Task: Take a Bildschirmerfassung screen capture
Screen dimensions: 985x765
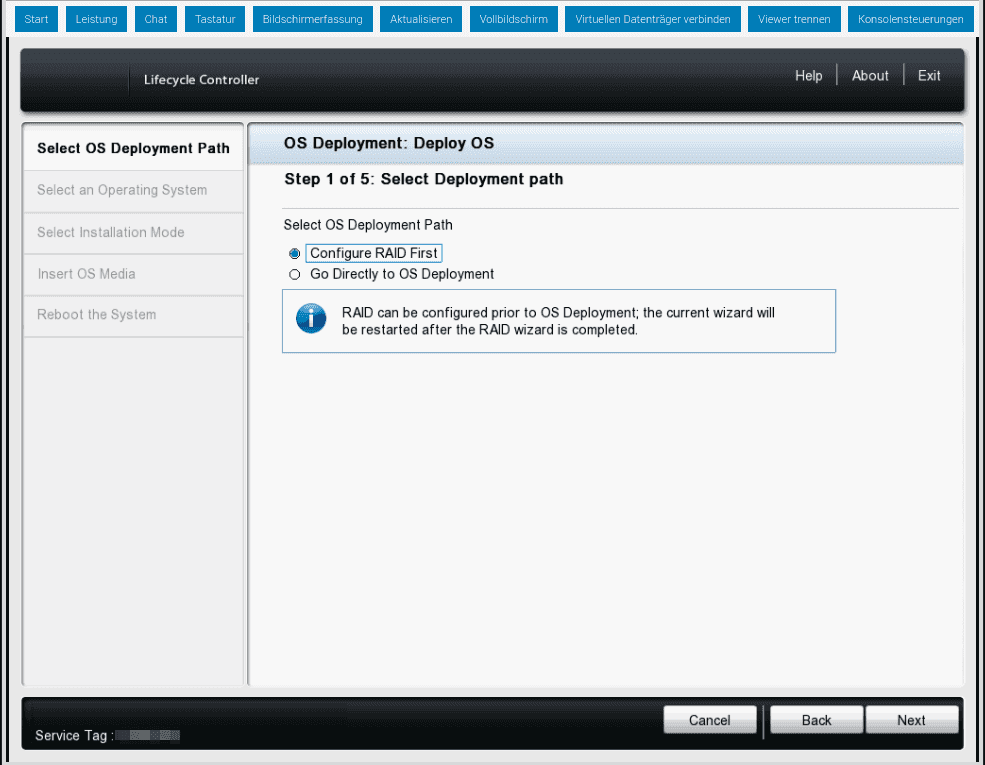Action: [x=312, y=19]
